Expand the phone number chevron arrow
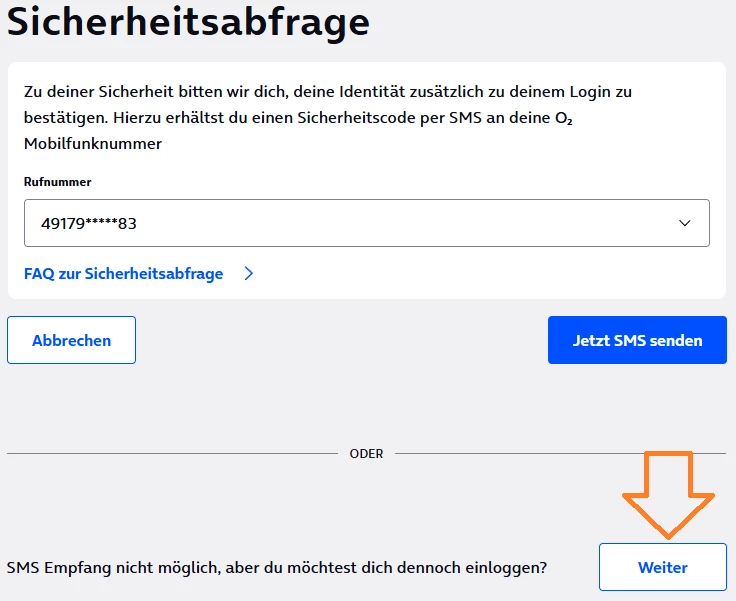736x601 pixels. click(x=685, y=223)
